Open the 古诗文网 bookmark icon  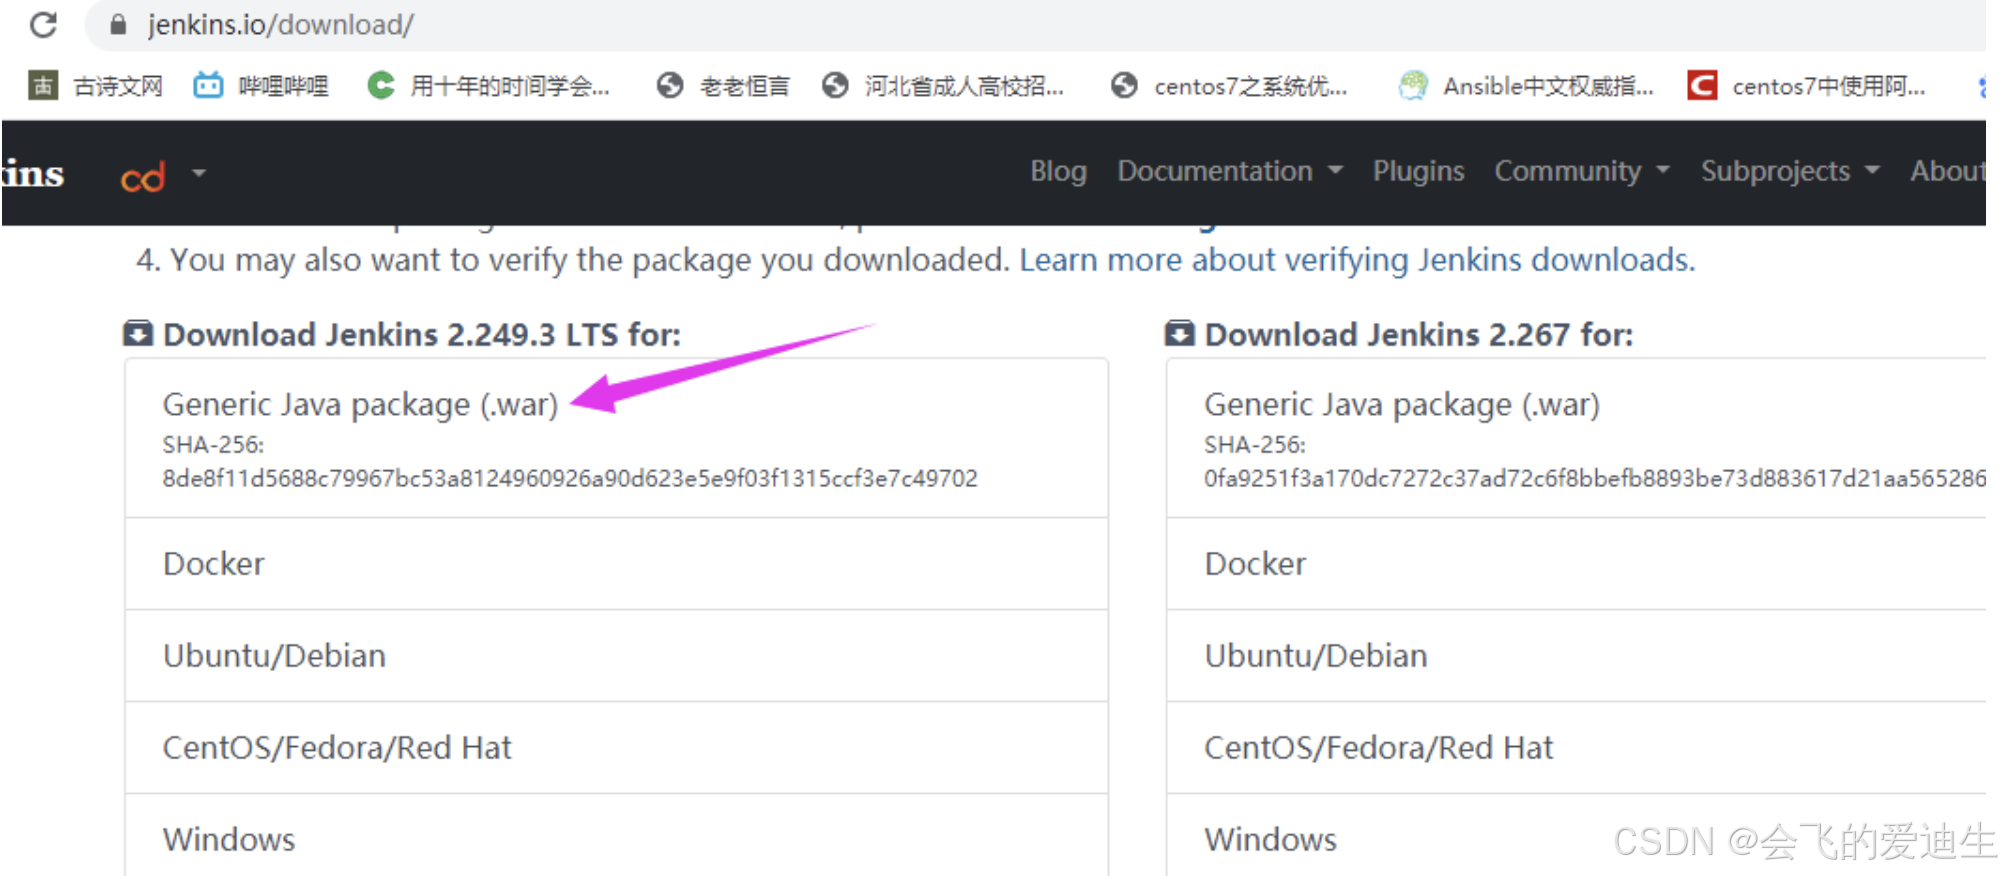tap(43, 86)
